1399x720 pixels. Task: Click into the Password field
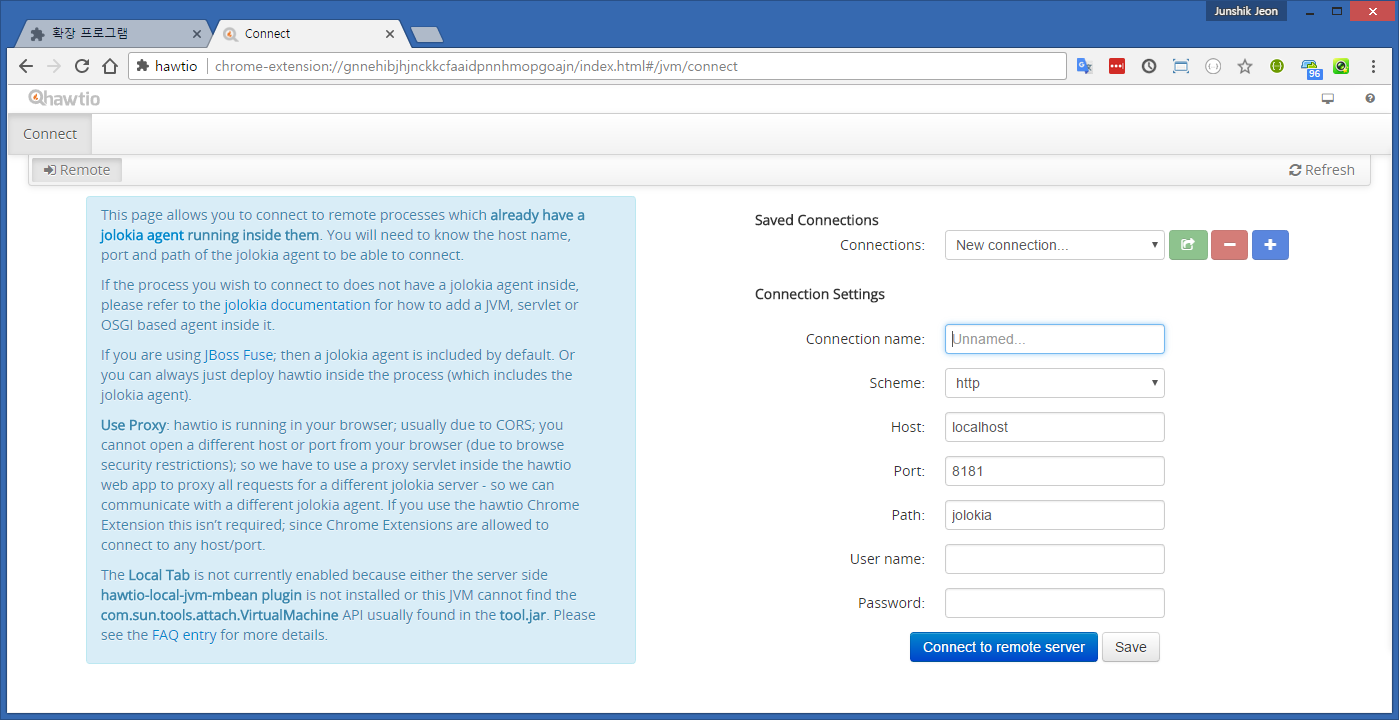click(x=1054, y=603)
